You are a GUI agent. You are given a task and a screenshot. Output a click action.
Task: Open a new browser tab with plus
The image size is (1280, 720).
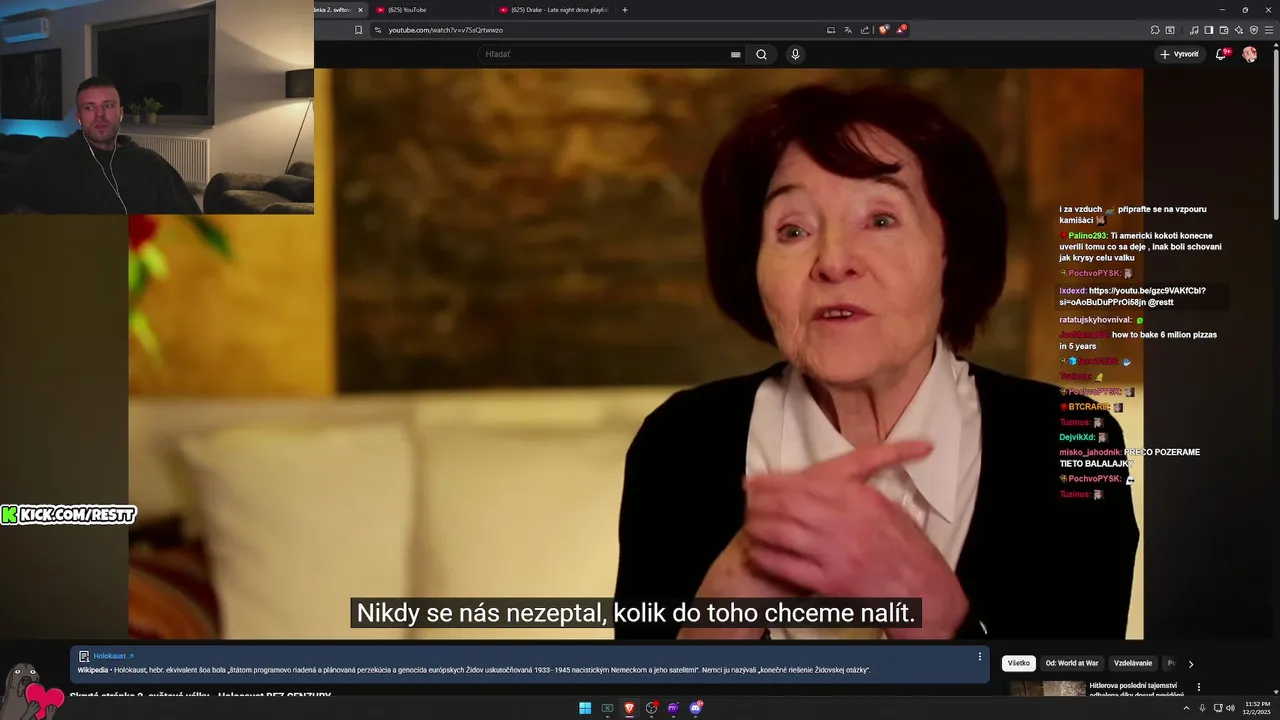click(625, 10)
